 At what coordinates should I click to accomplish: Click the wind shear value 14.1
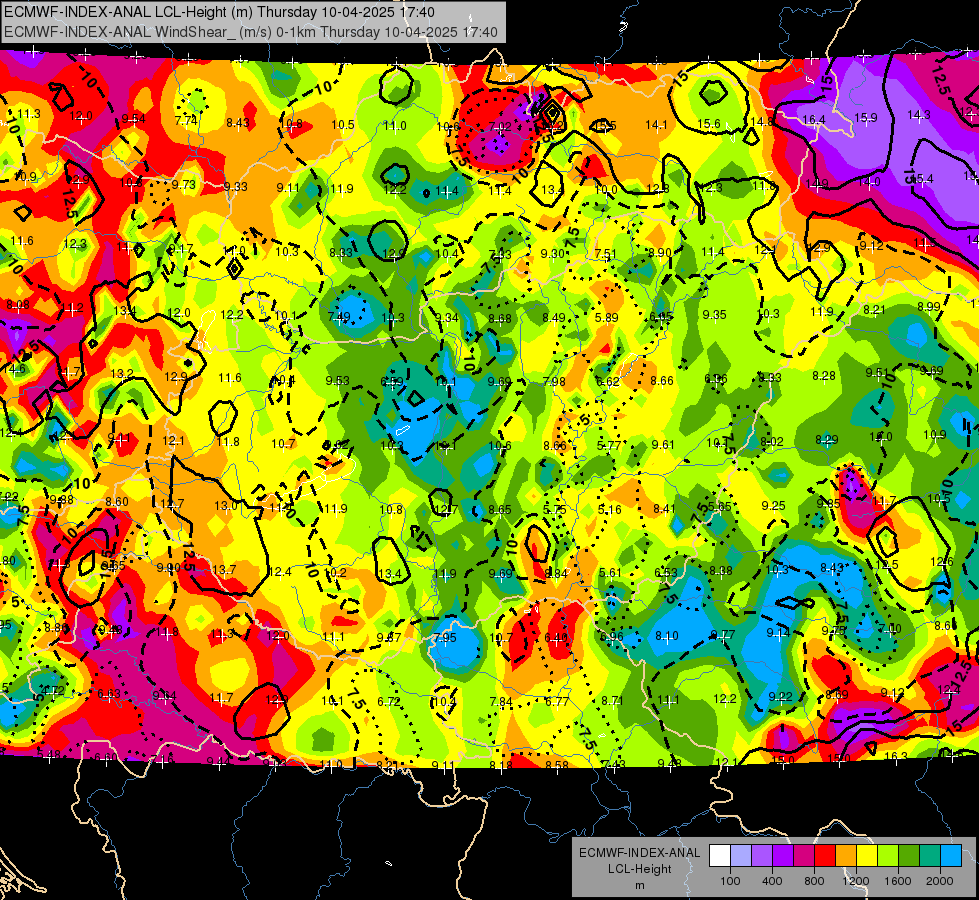pos(656,125)
